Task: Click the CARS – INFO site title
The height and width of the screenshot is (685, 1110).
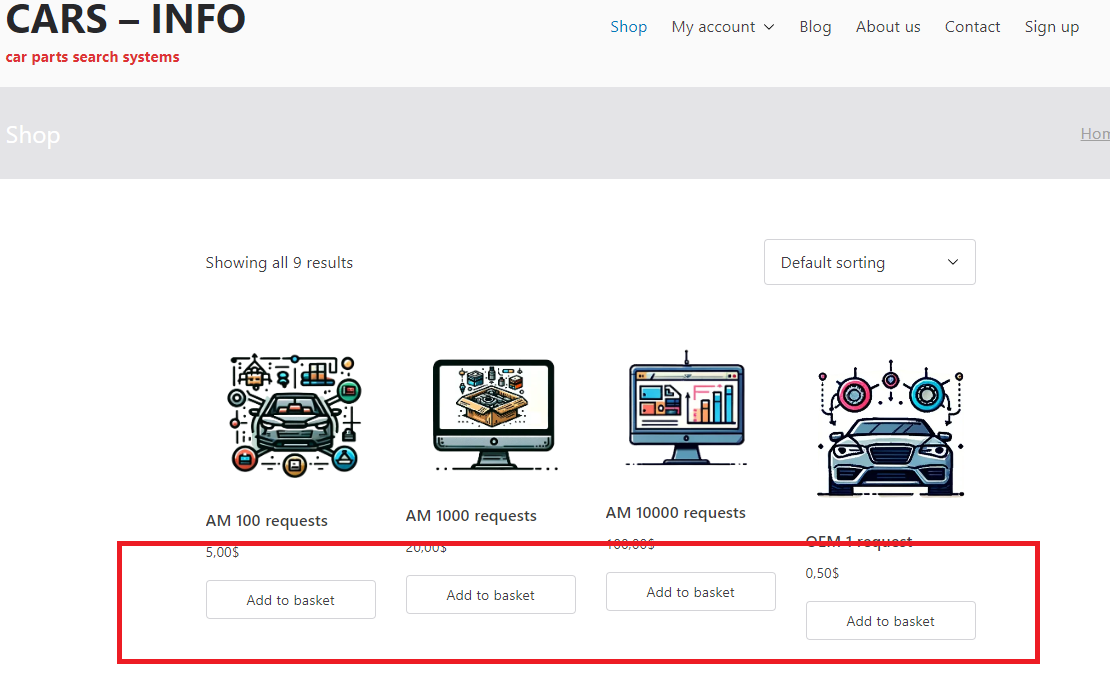Action: (x=126, y=19)
